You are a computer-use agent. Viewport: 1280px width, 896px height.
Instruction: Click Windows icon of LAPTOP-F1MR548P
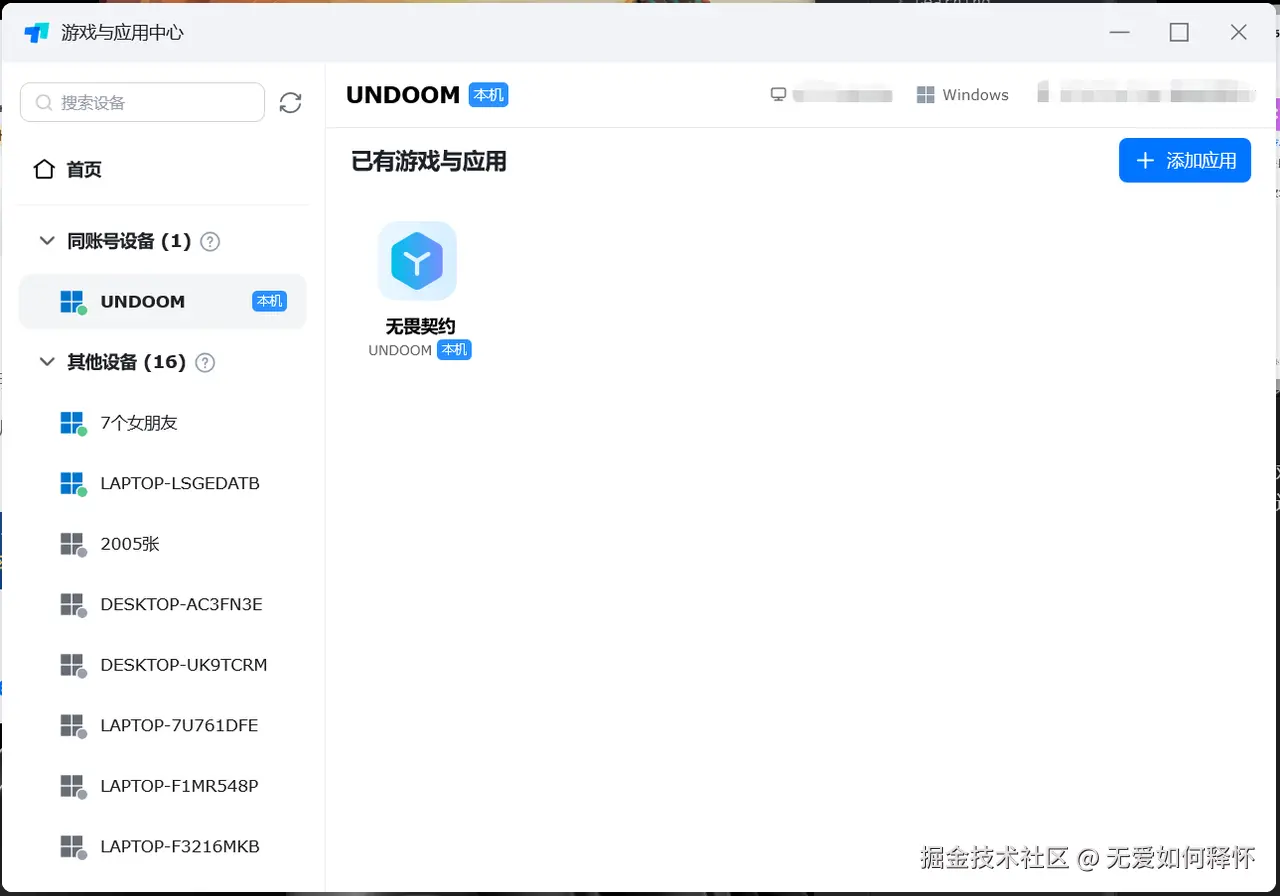(x=72, y=786)
